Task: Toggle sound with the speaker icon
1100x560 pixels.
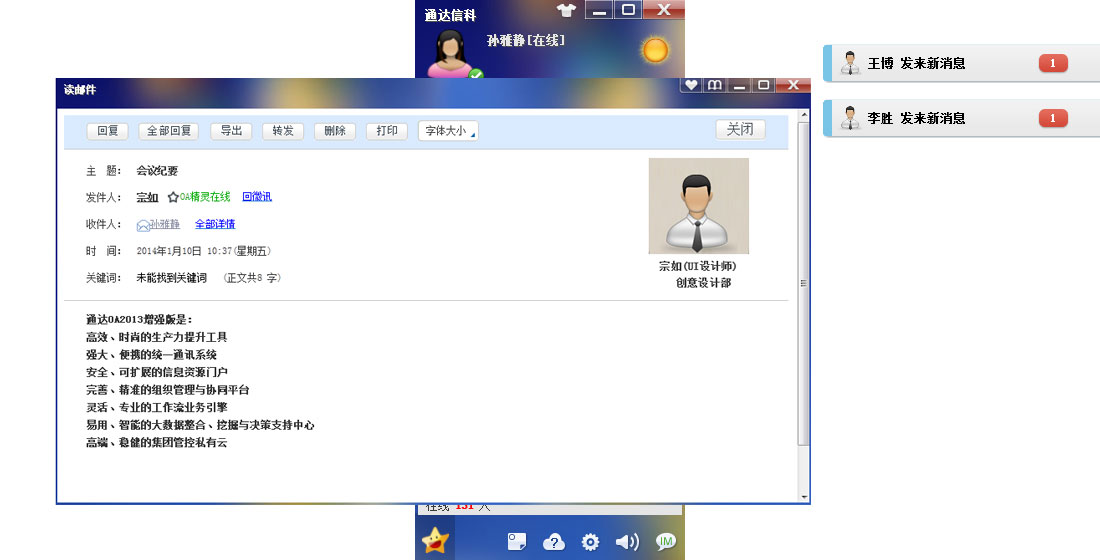Action: (627, 542)
